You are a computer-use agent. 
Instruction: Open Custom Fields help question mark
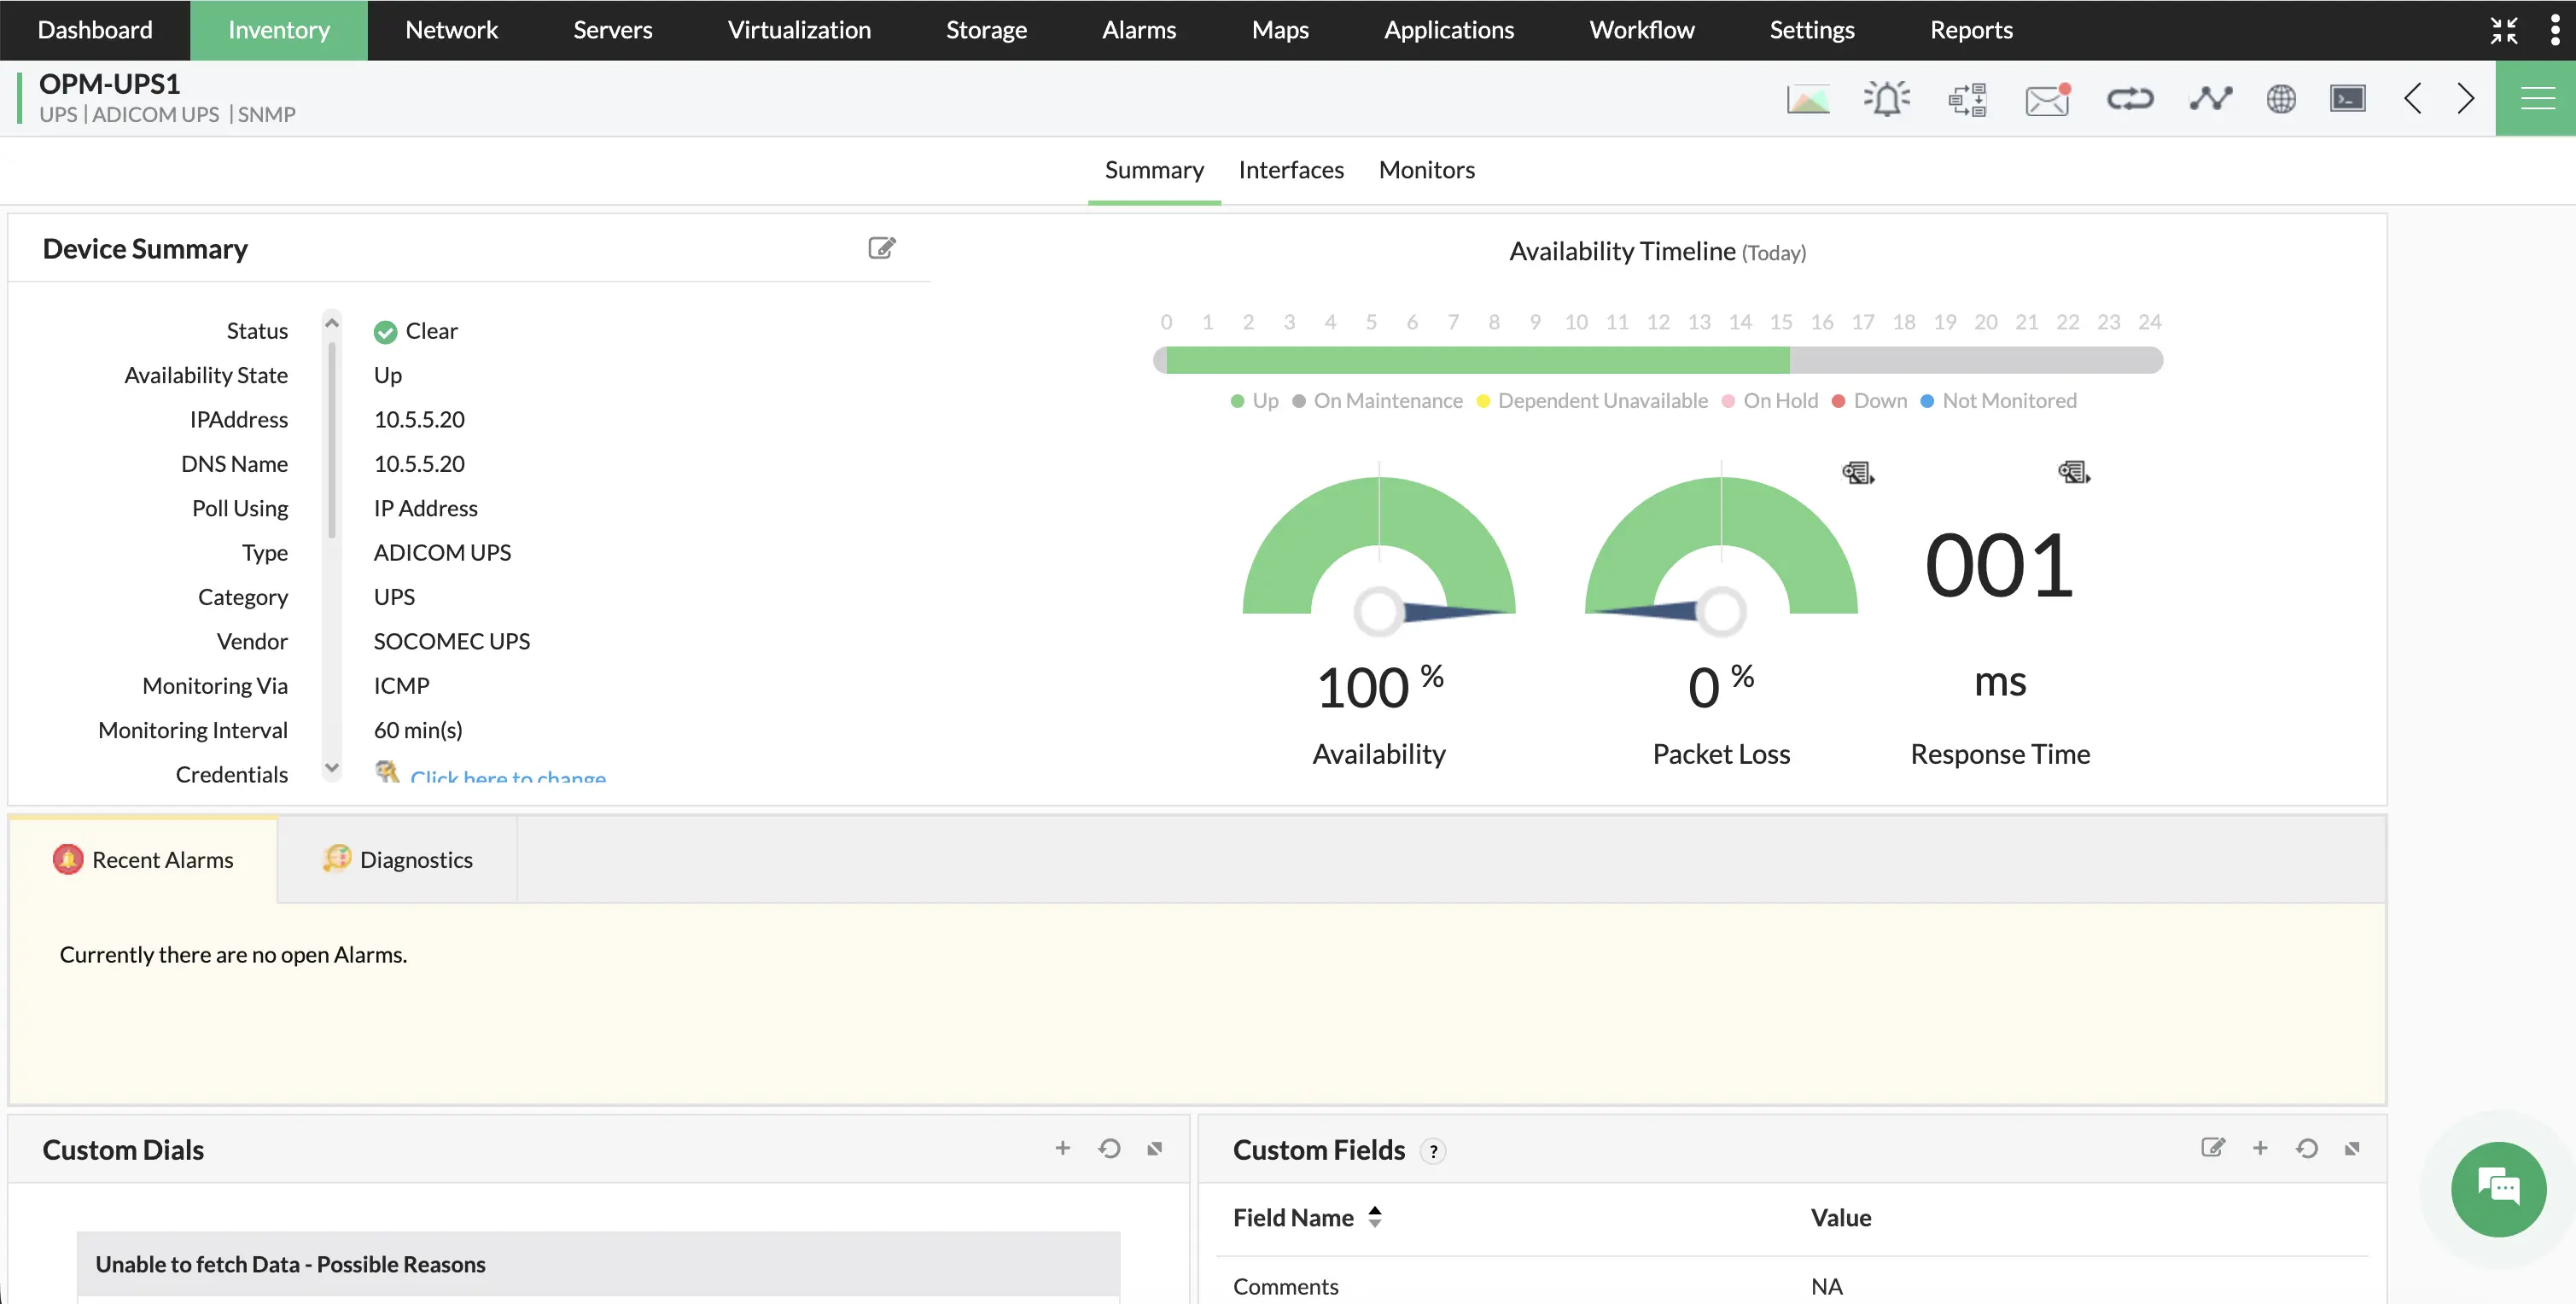pyautogui.click(x=1433, y=1151)
